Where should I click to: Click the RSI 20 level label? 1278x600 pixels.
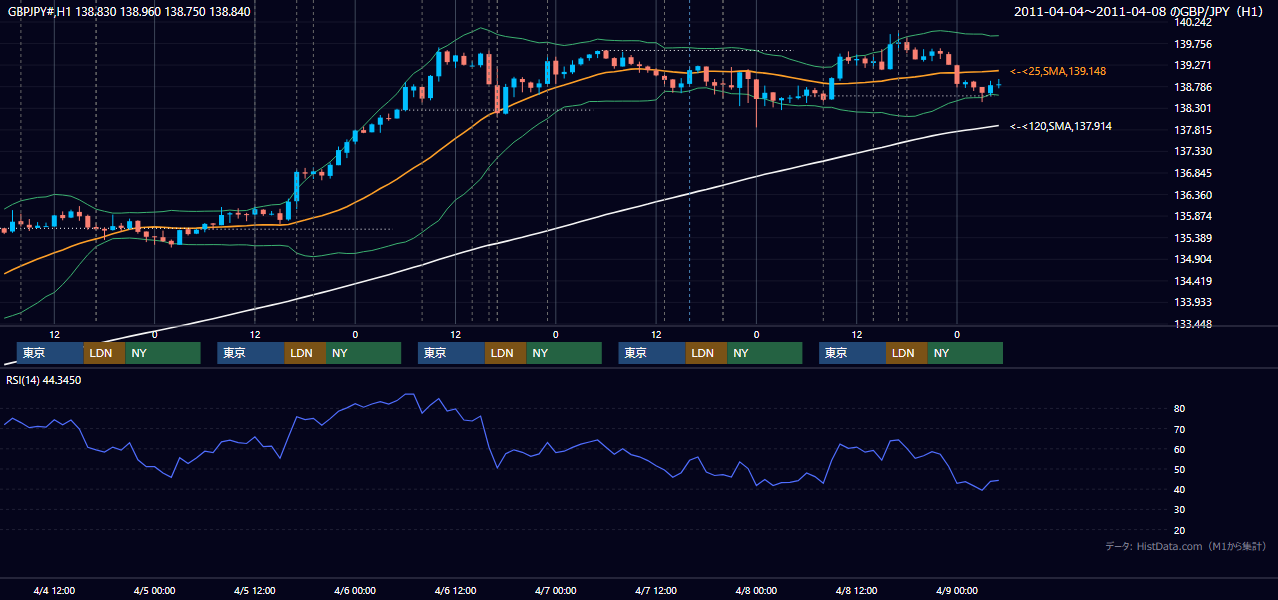point(1180,530)
